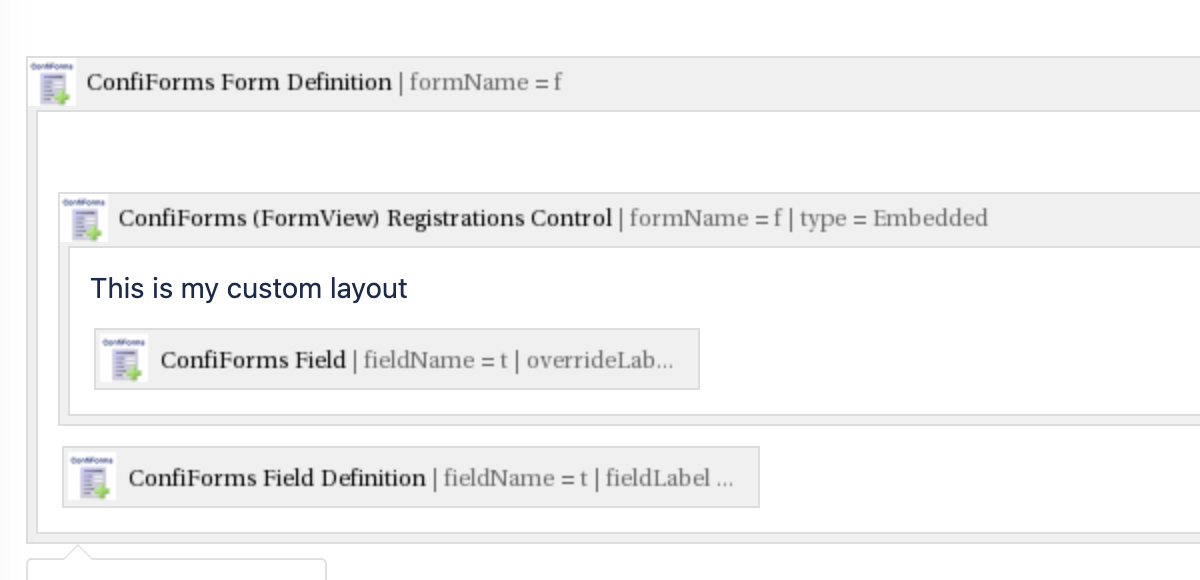
Task: Click the popup panel at the bottom left
Action: (x=175, y=573)
